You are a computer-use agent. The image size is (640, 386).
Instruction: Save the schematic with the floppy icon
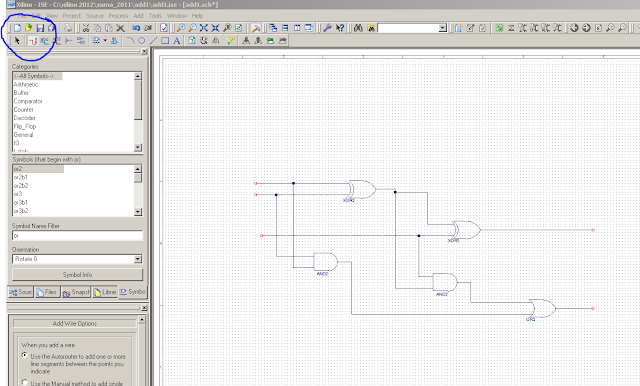point(40,28)
